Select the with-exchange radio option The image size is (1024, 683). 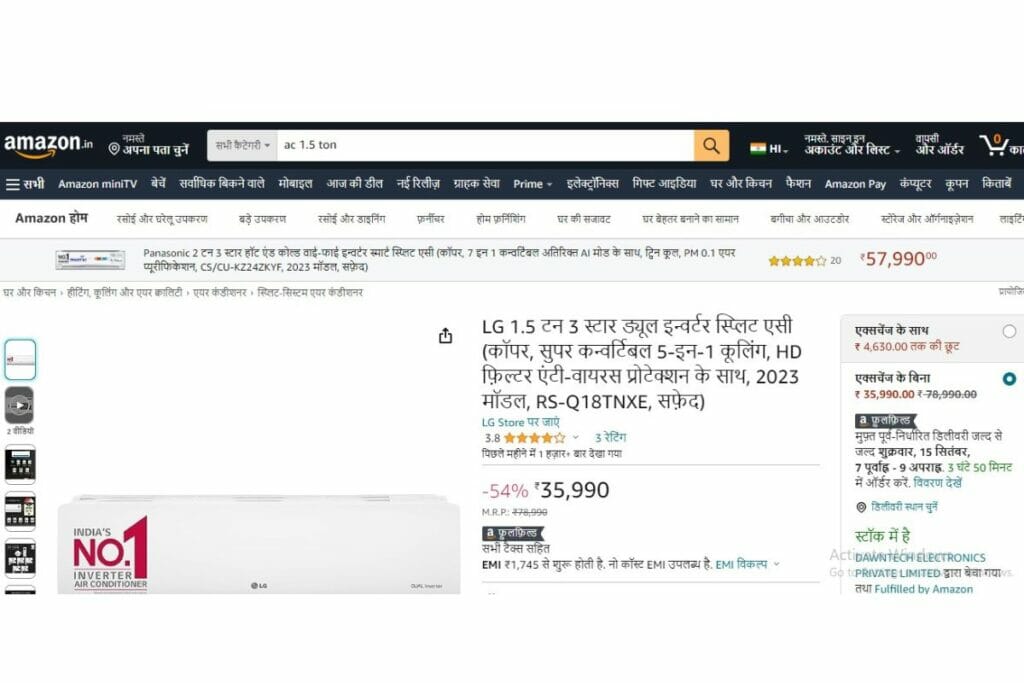1009,331
